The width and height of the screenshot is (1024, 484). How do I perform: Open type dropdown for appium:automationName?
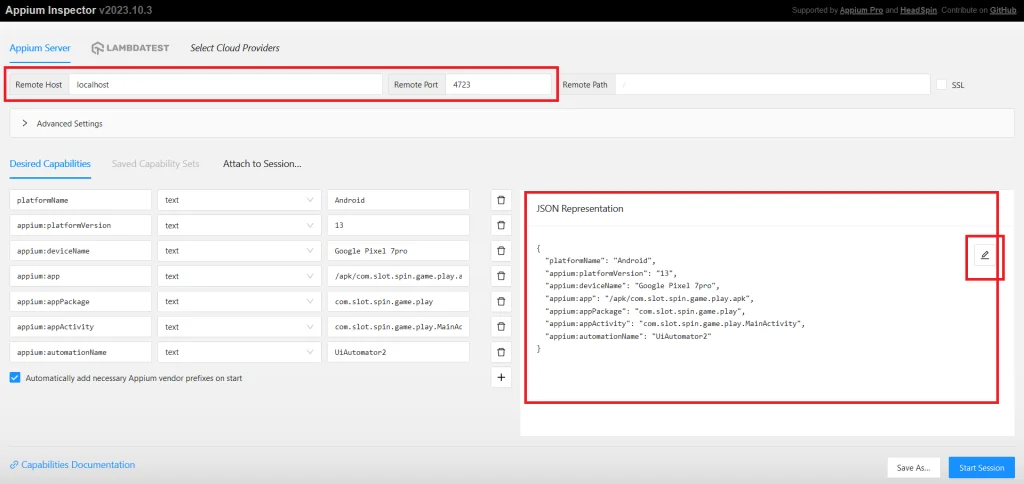[239, 352]
